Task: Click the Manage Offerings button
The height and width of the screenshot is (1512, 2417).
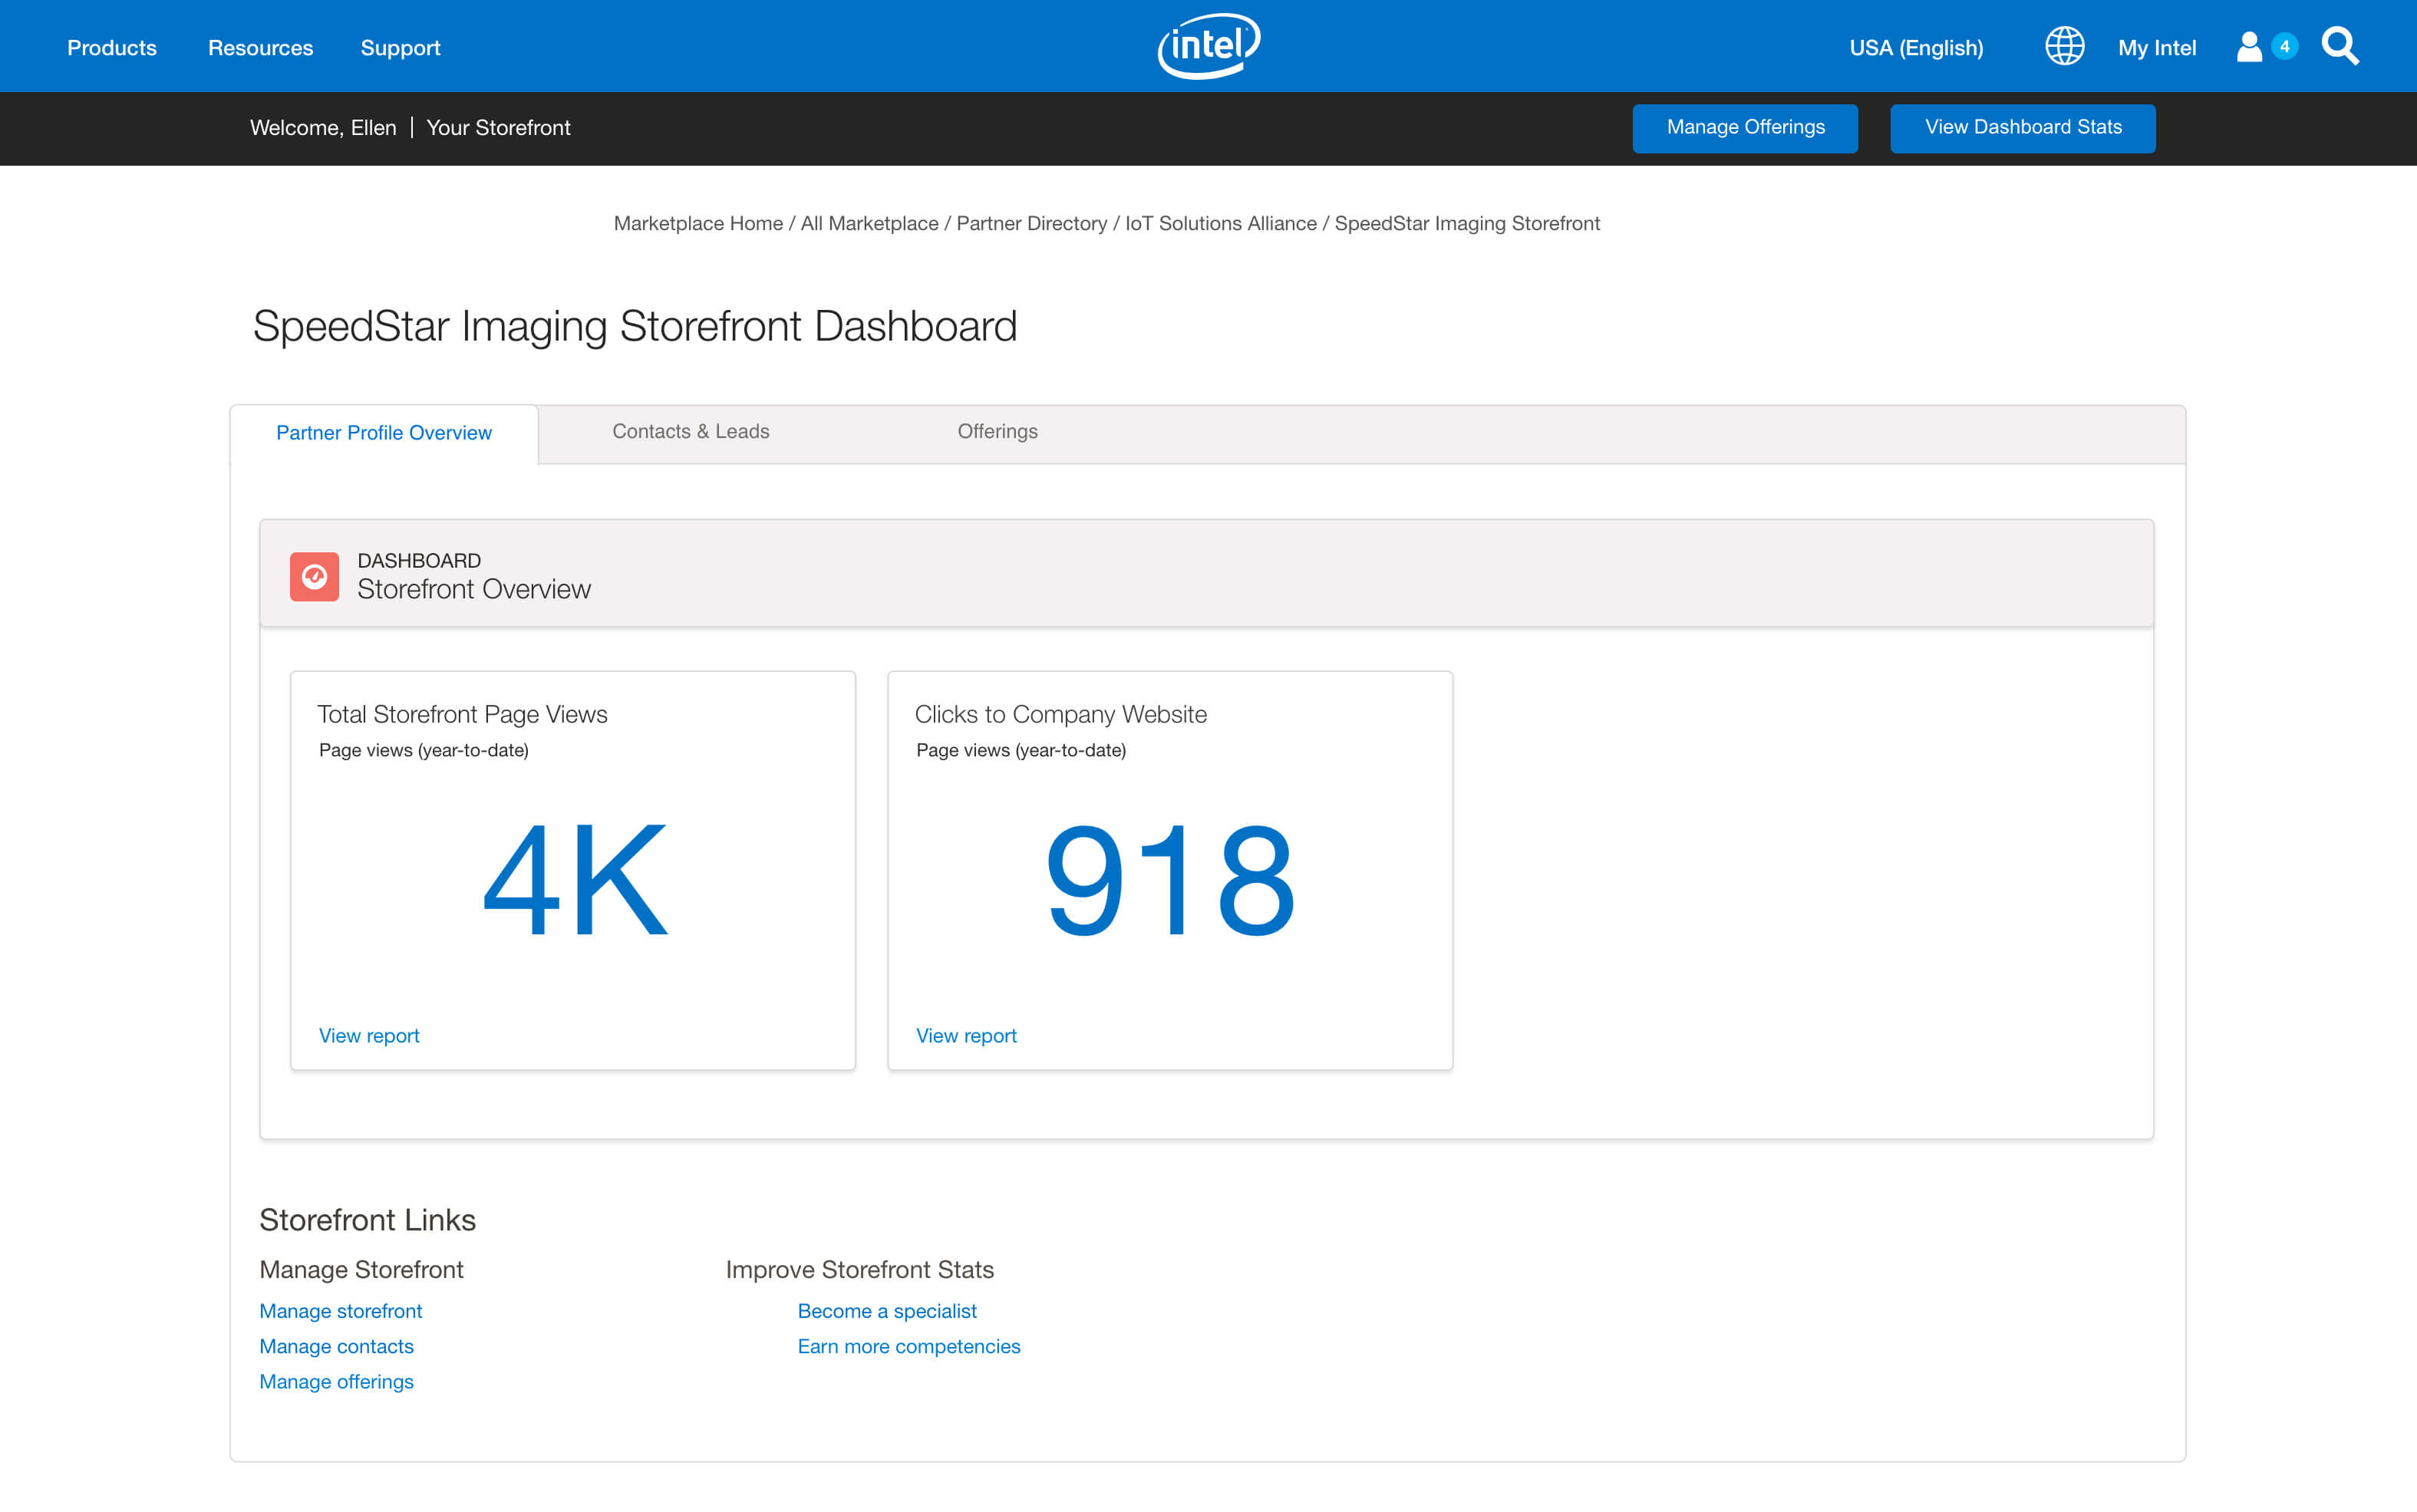Action: [x=1745, y=128]
